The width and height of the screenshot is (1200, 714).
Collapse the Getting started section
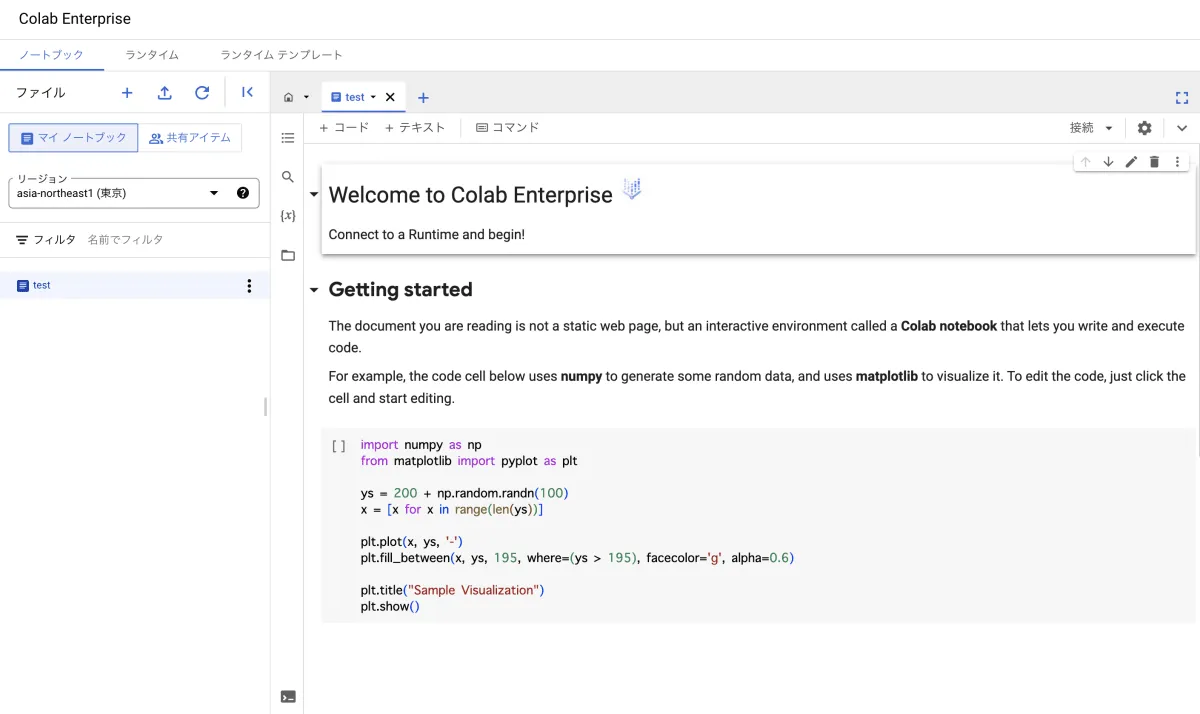coord(314,290)
